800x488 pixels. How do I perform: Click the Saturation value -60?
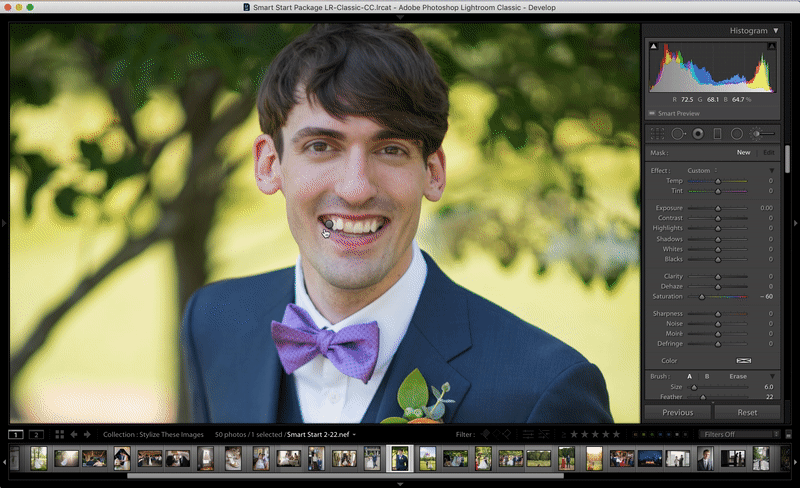766,297
